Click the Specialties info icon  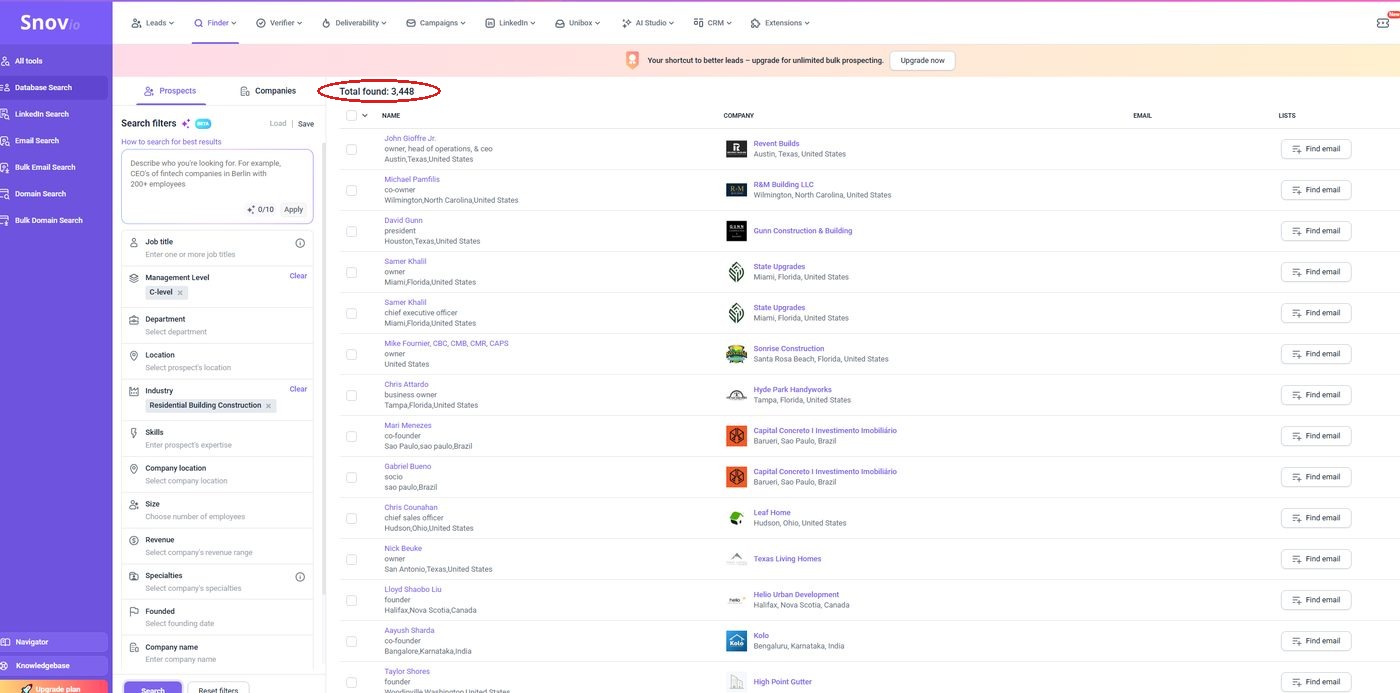pos(300,577)
